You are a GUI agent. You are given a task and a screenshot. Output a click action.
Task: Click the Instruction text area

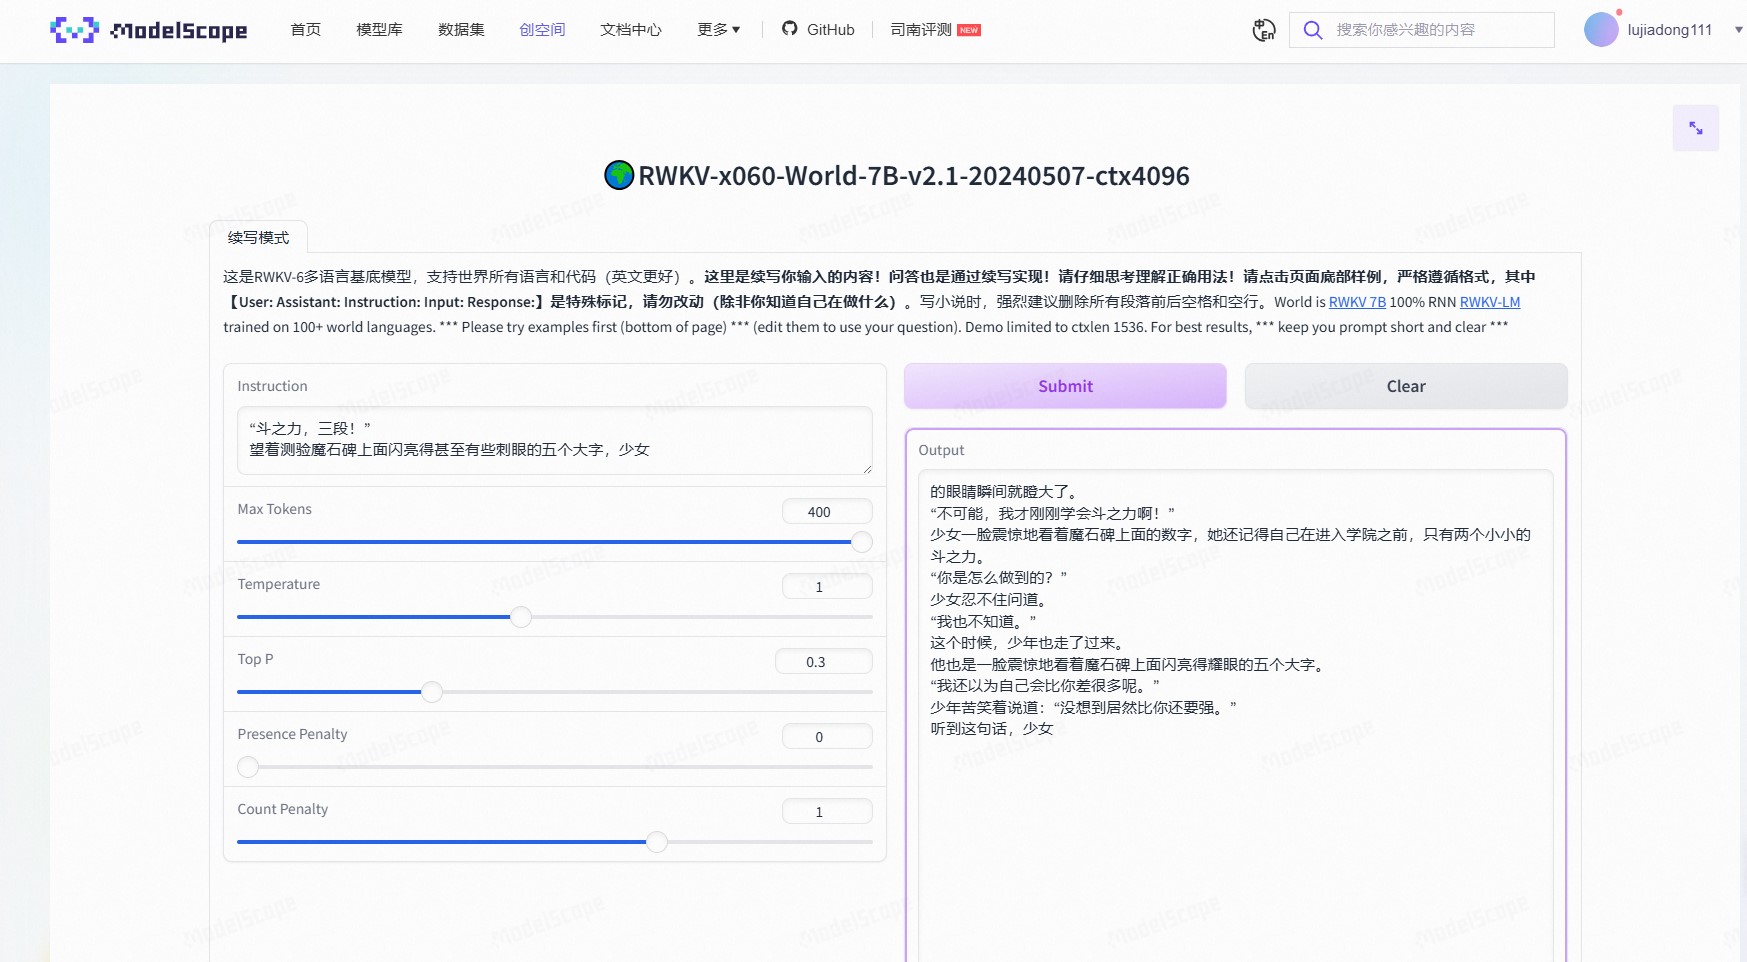pyautogui.click(x=555, y=440)
